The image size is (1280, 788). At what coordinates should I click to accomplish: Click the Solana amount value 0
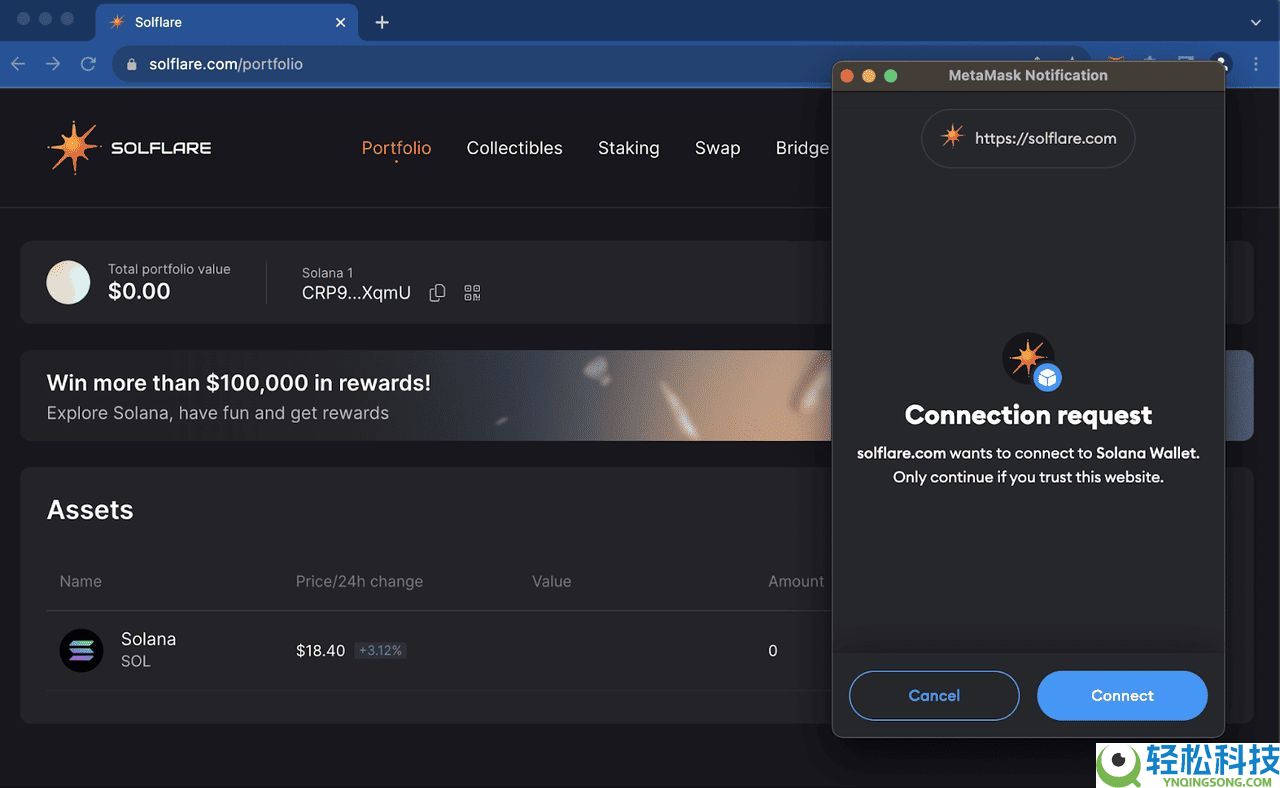pyautogui.click(x=772, y=651)
